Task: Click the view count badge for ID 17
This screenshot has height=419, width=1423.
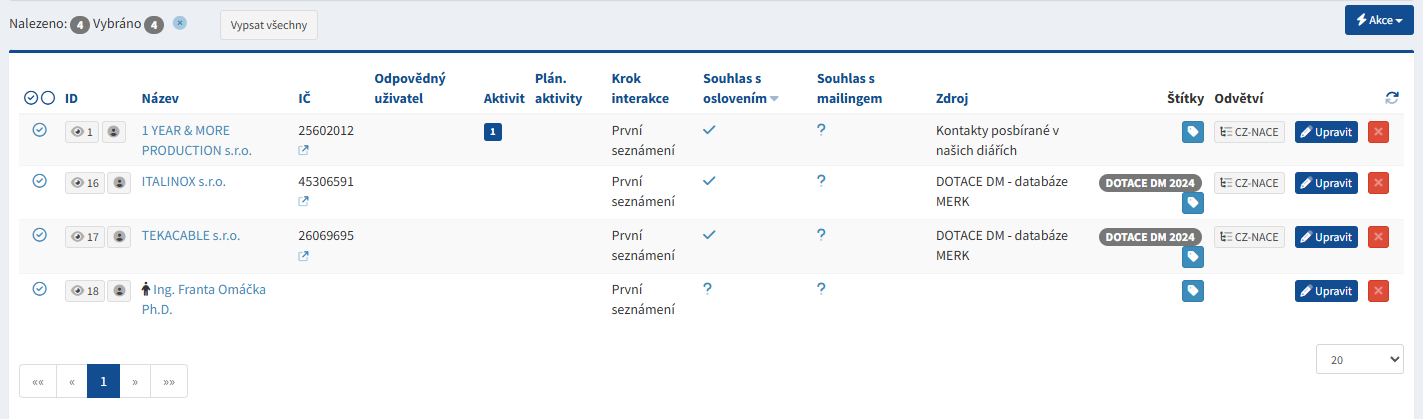Action: click(82, 237)
